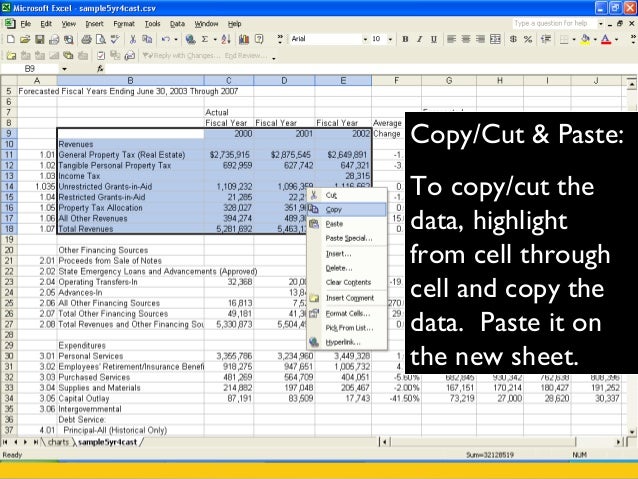Click Format Cells in context menu

click(x=345, y=313)
